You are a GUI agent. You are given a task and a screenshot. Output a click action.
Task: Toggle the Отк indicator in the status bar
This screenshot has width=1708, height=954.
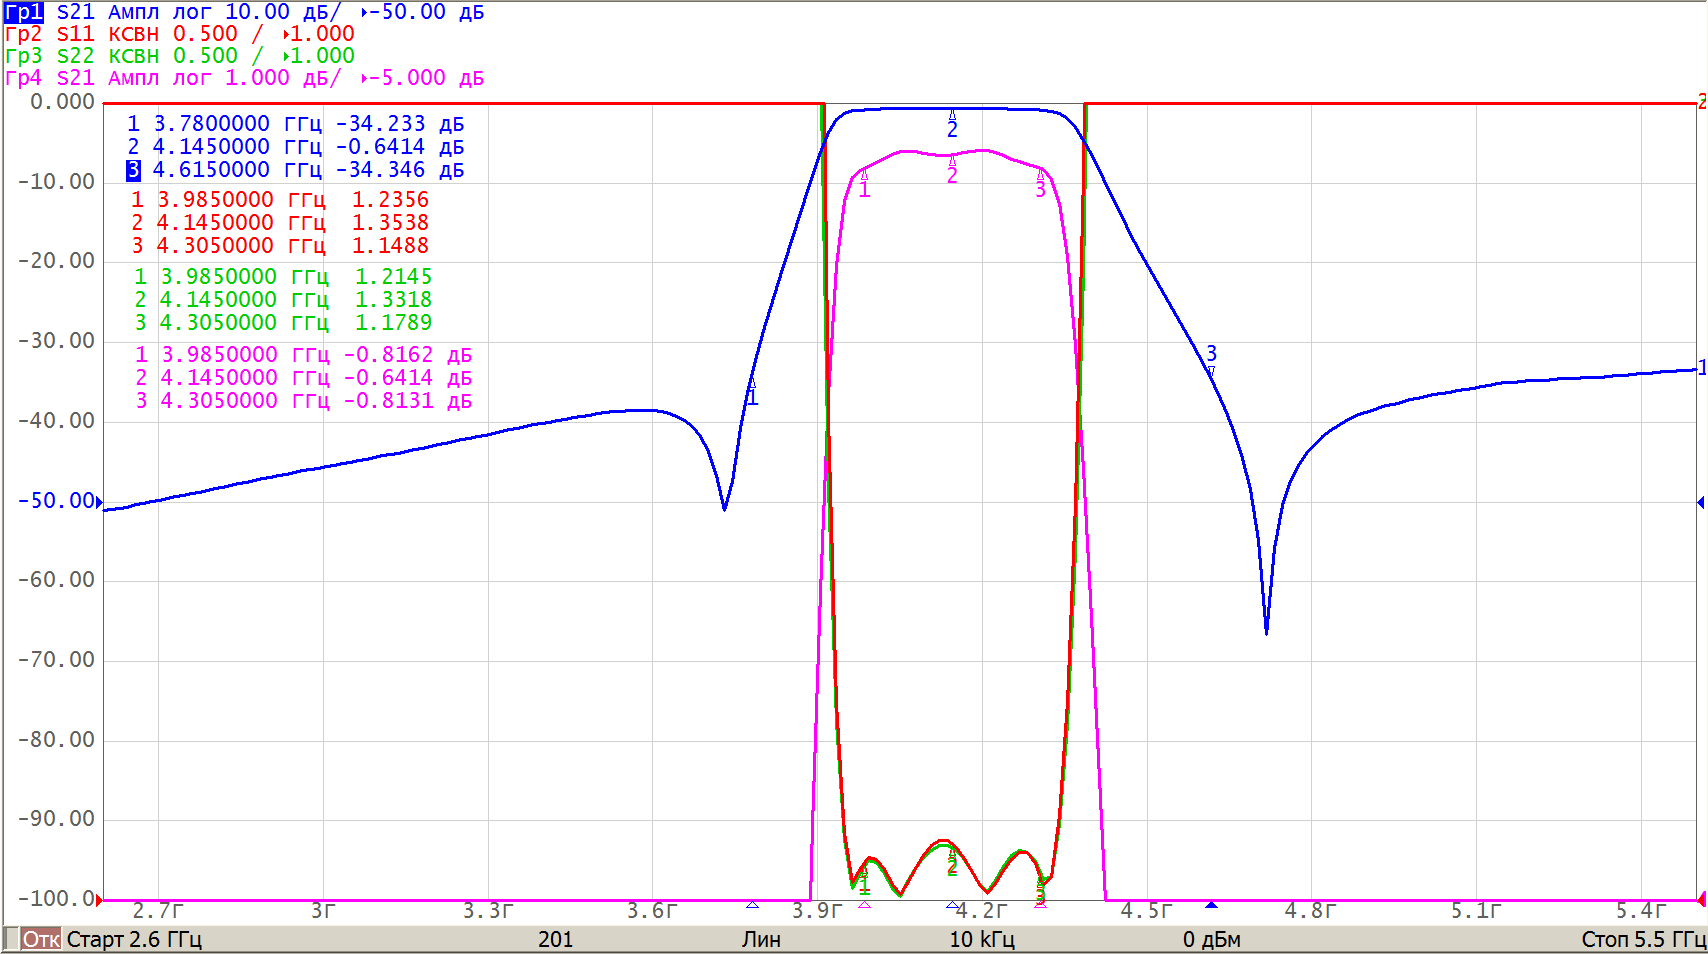pos(40,939)
